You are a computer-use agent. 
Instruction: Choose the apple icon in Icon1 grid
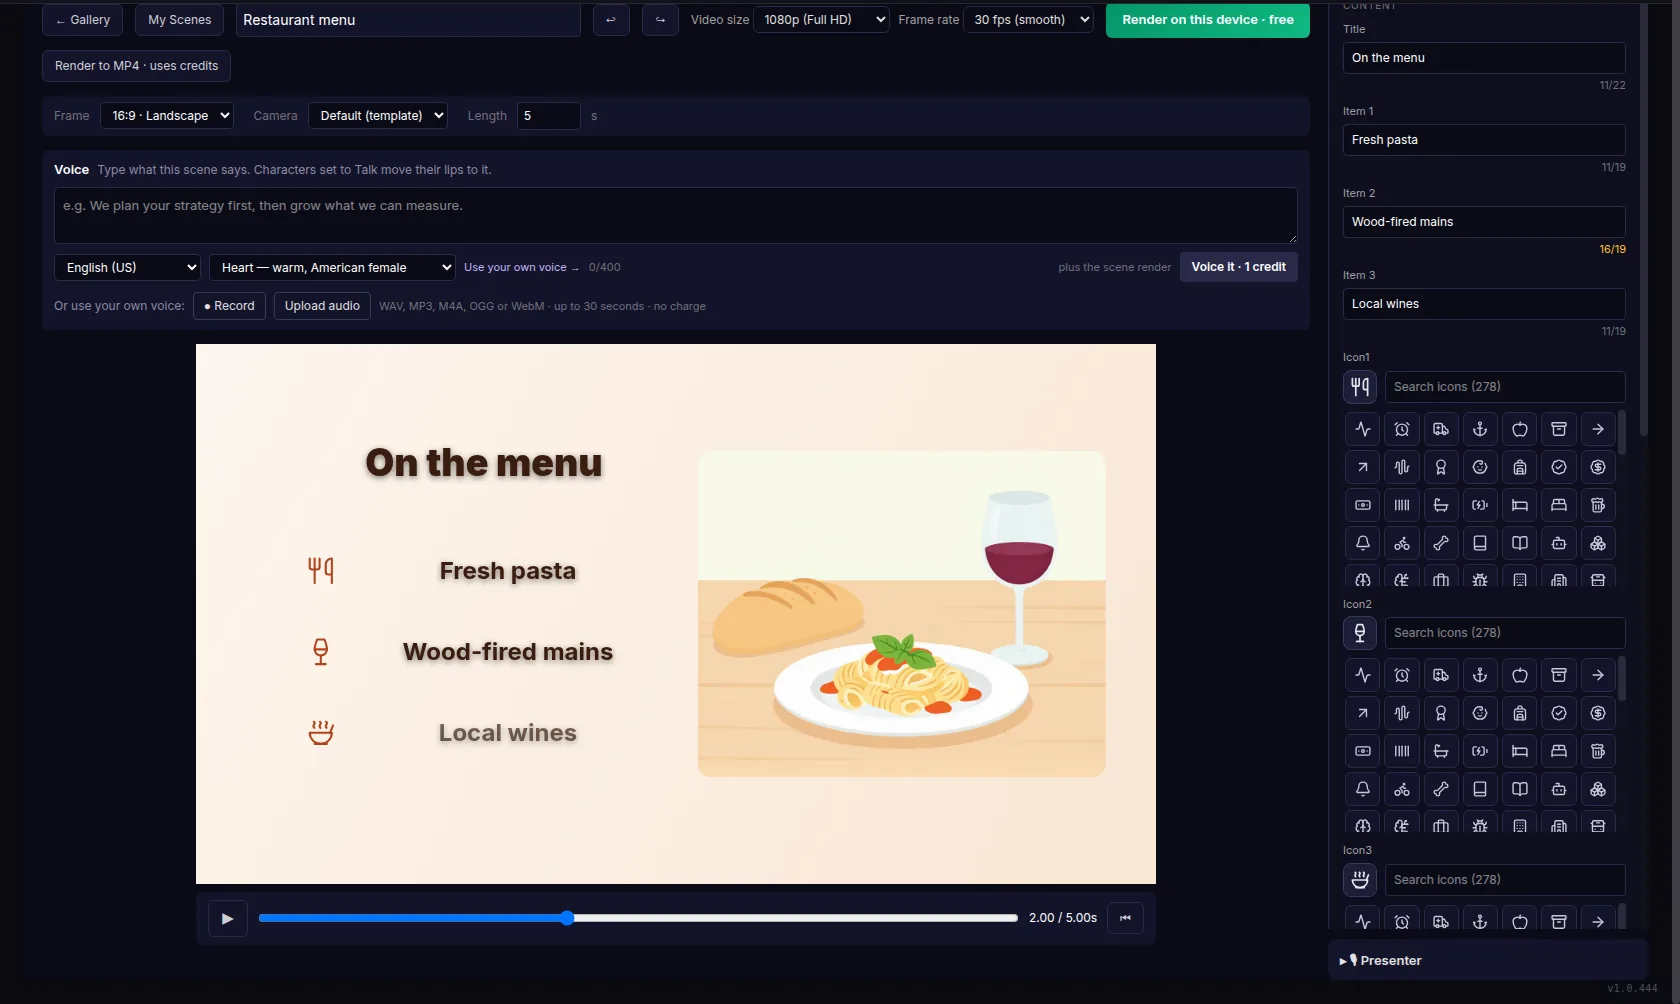pos(1520,429)
